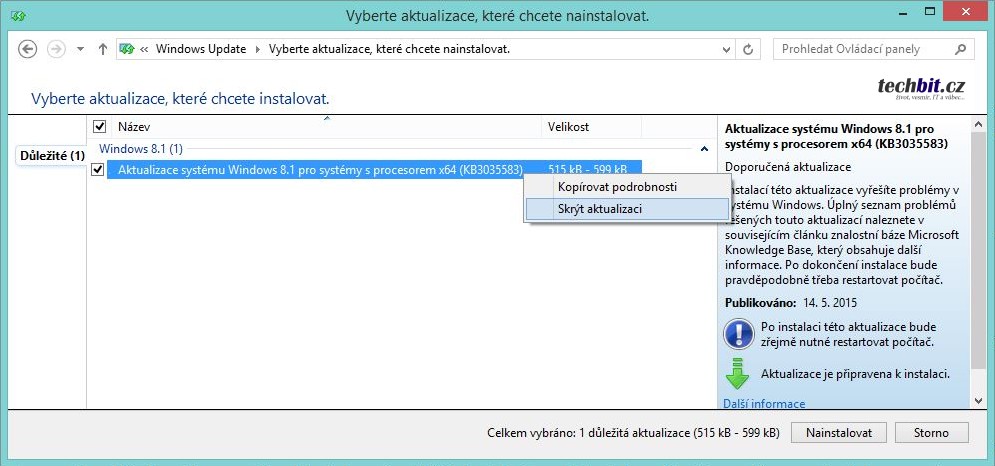Open the recent locations dropdown arrow
The width and height of the screenshot is (995, 466).
(x=80, y=50)
